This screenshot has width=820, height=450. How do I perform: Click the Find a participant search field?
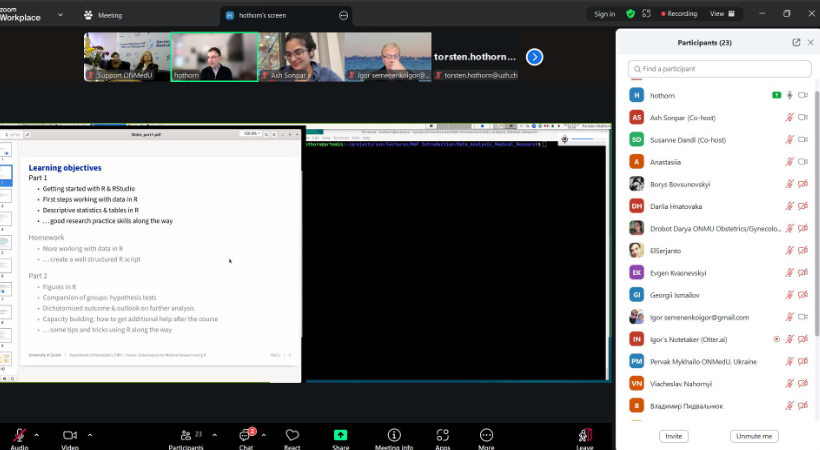[x=718, y=69]
